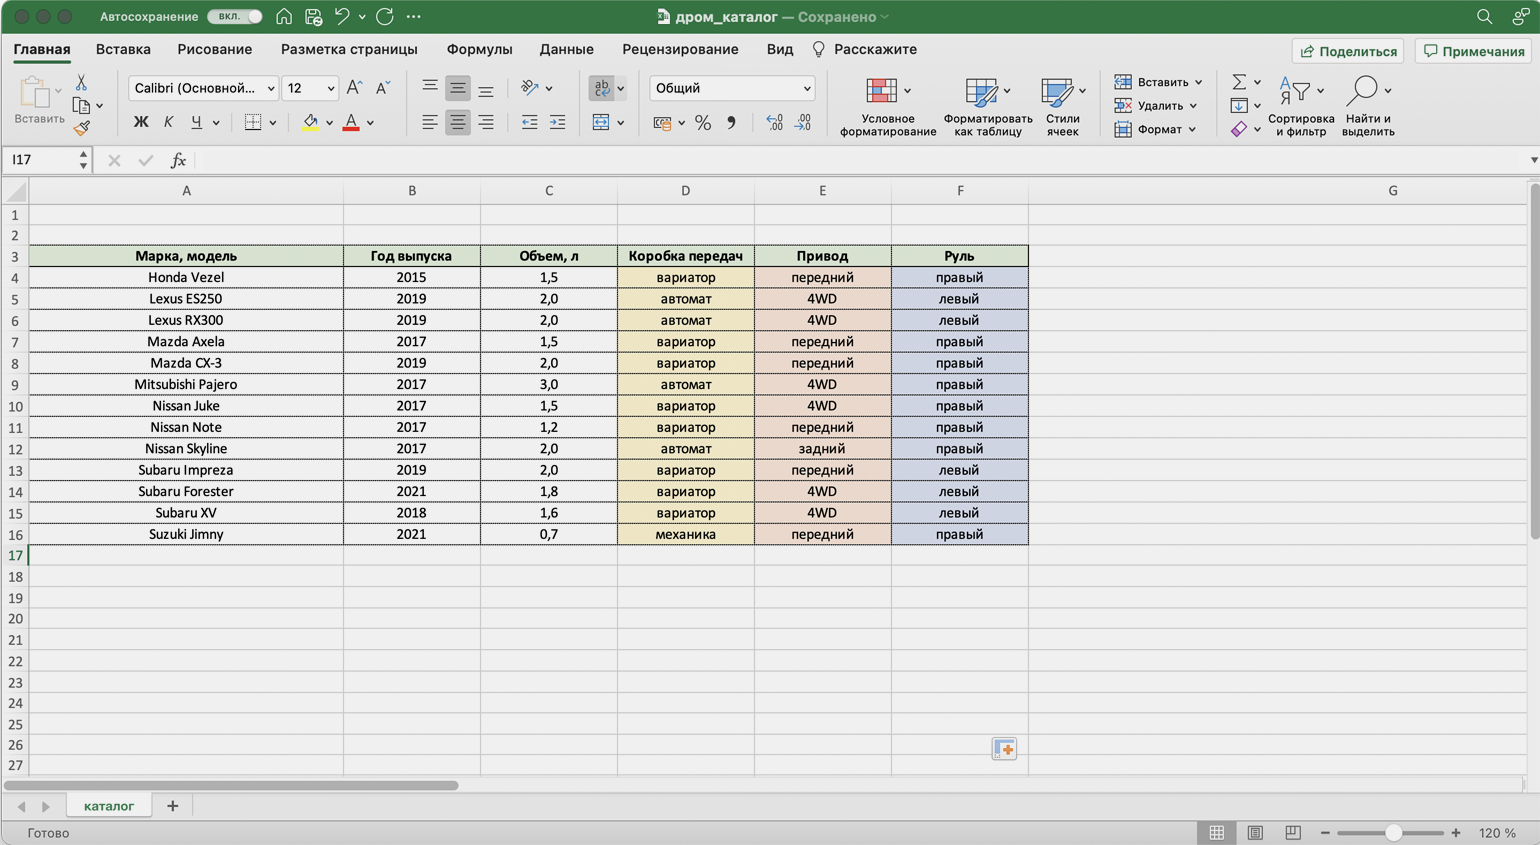Screen dimensions: 1540x845
Task: Align text right
Action: [485, 122]
